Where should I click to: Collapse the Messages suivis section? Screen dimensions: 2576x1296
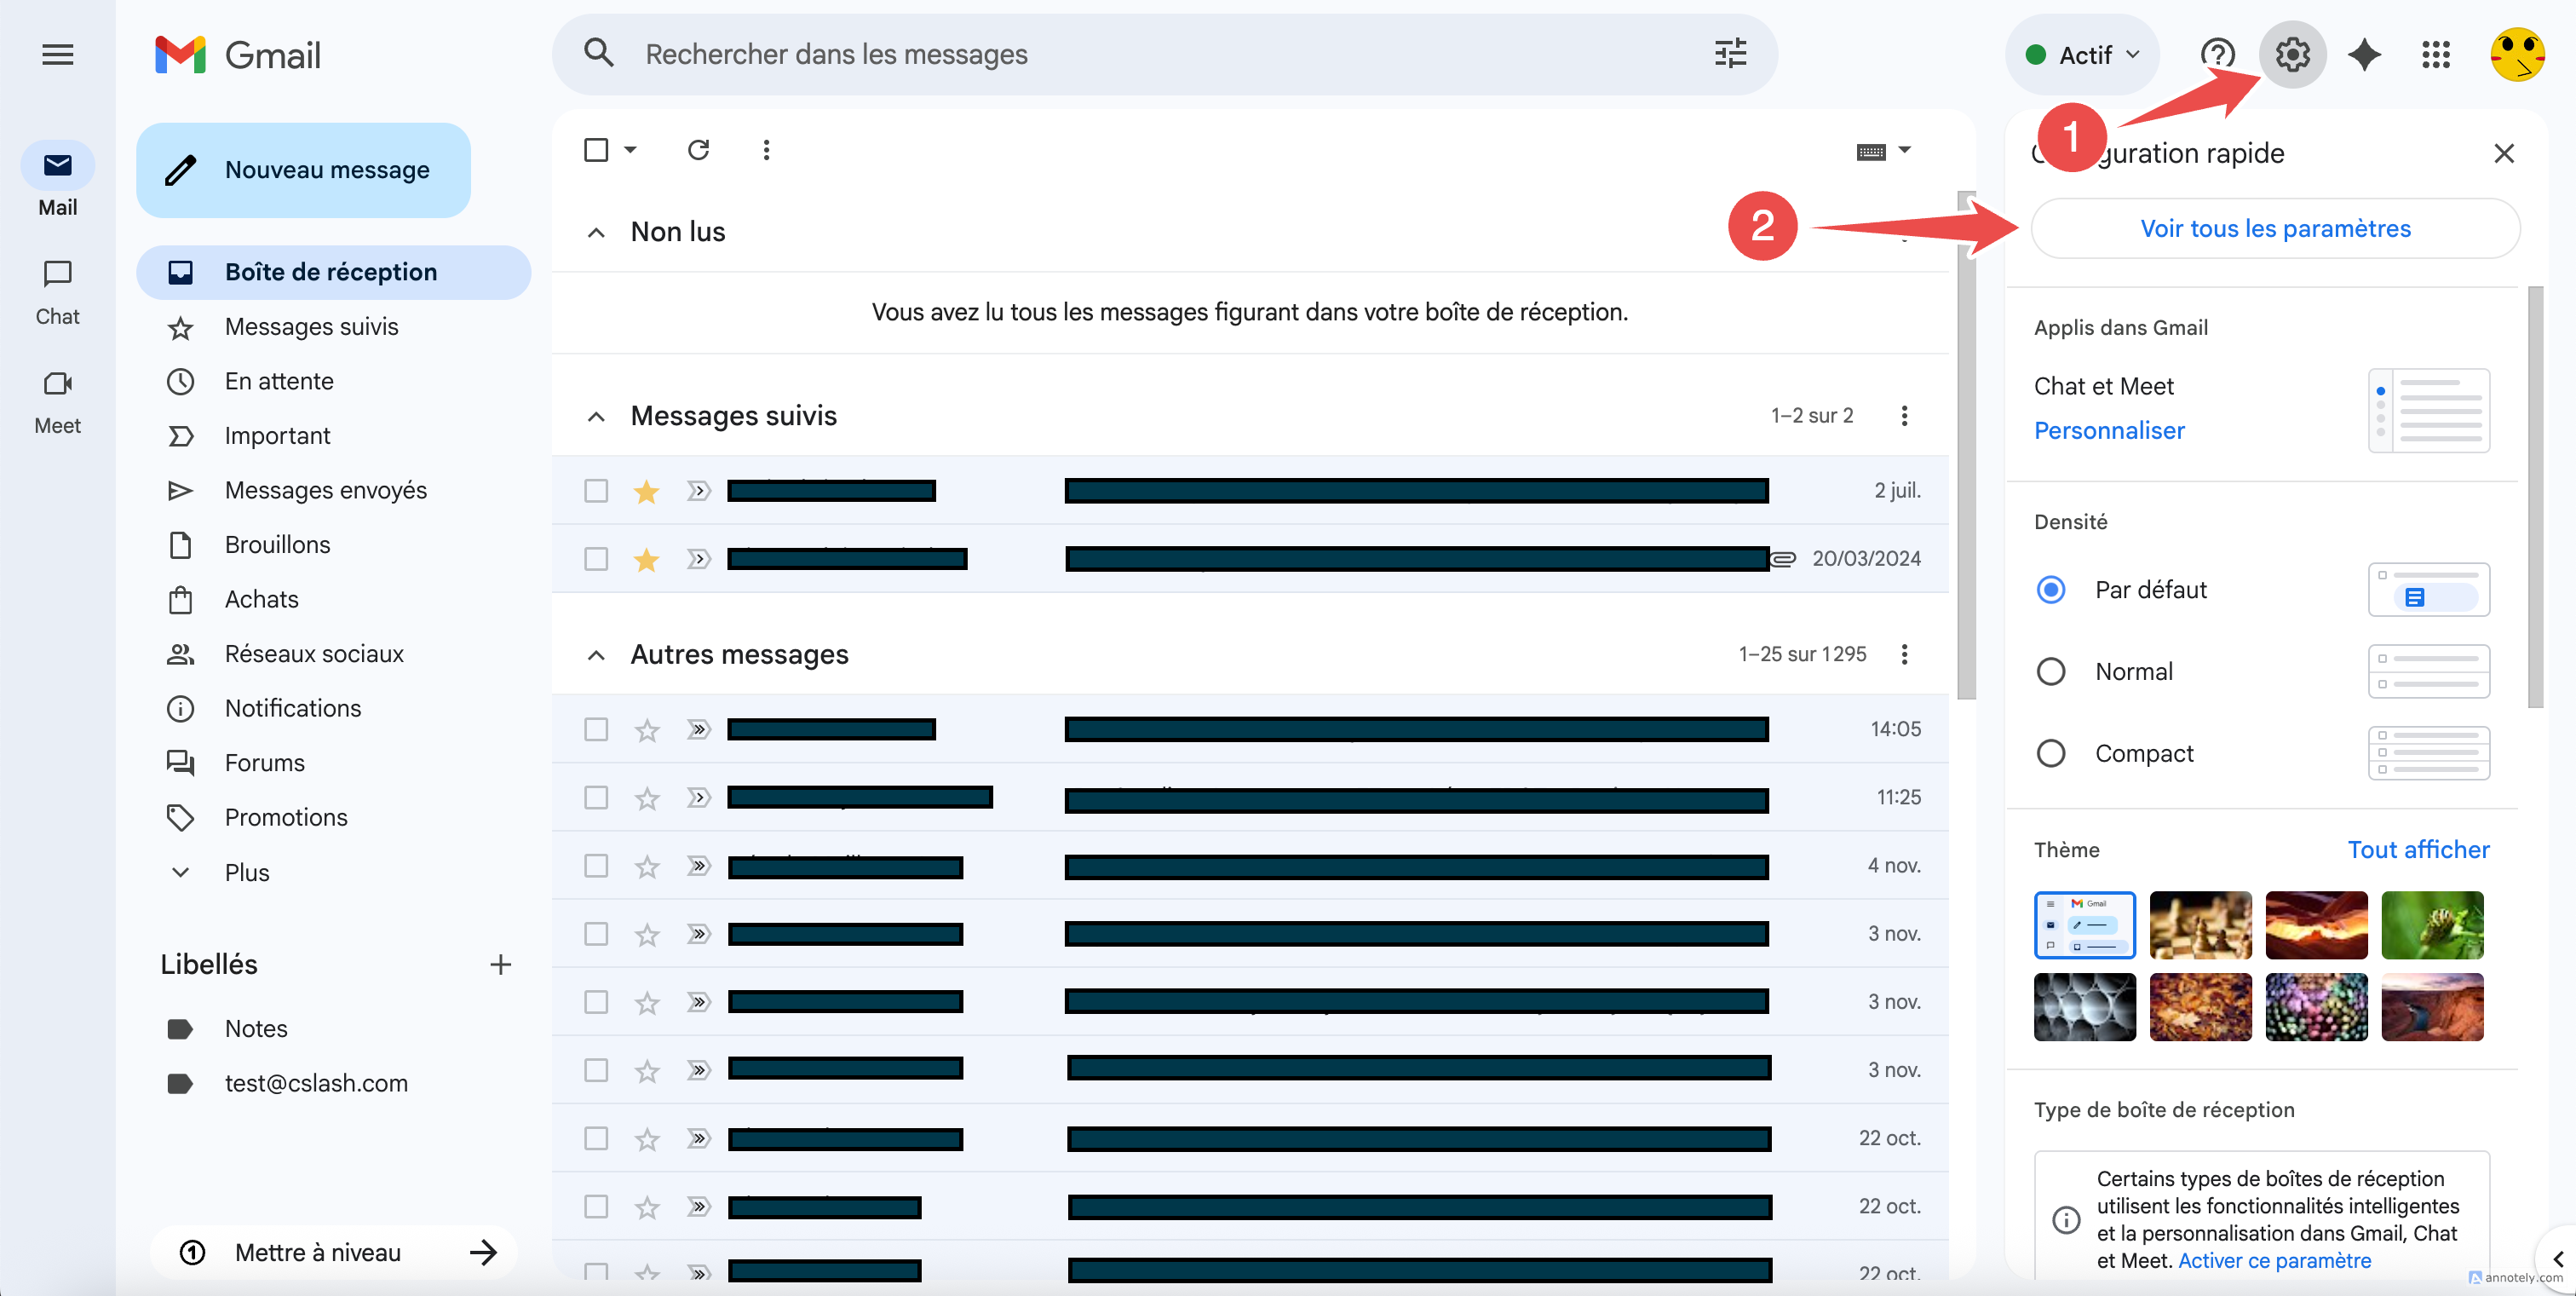(x=596, y=416)
